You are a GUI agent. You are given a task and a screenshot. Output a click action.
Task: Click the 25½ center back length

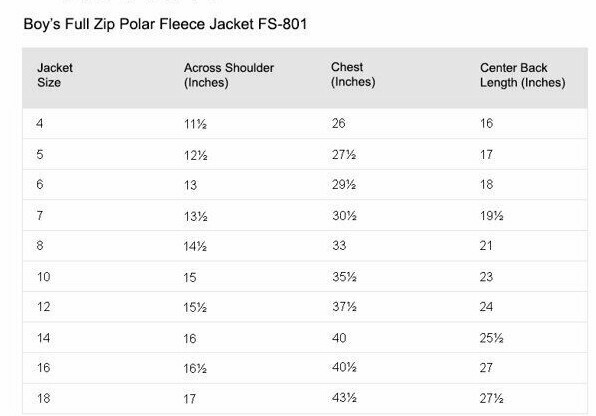point(491,338)
